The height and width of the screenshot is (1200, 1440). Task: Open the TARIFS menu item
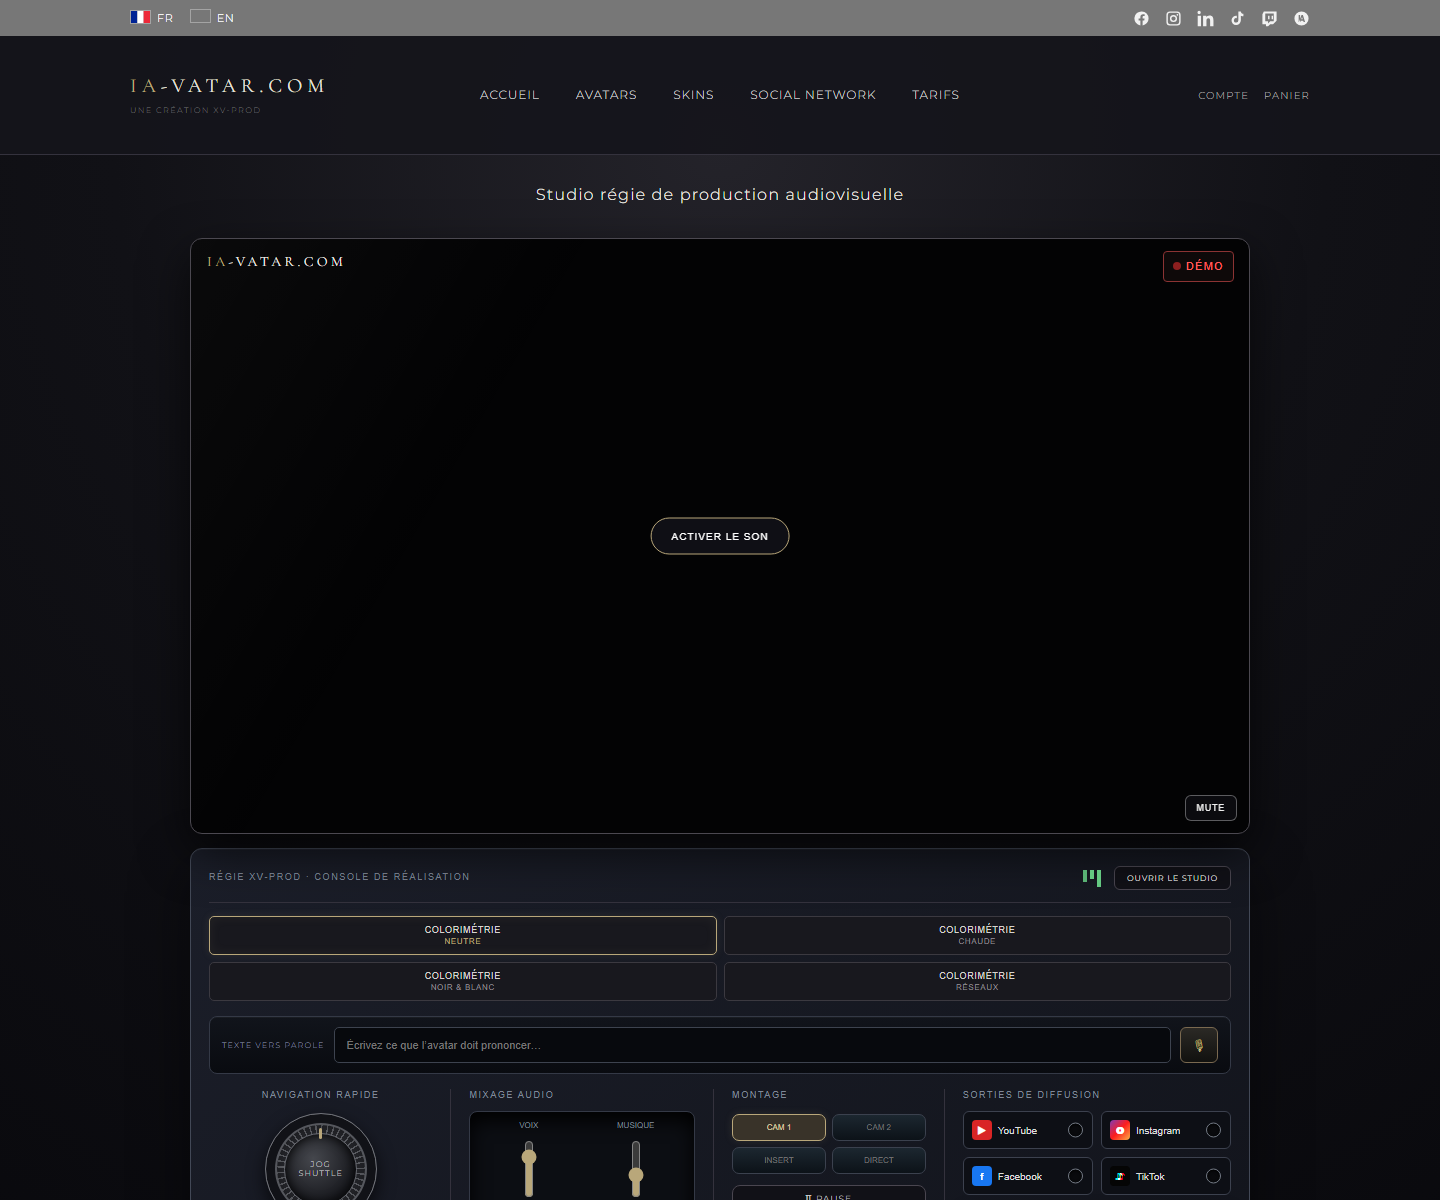tap(935, 95)
